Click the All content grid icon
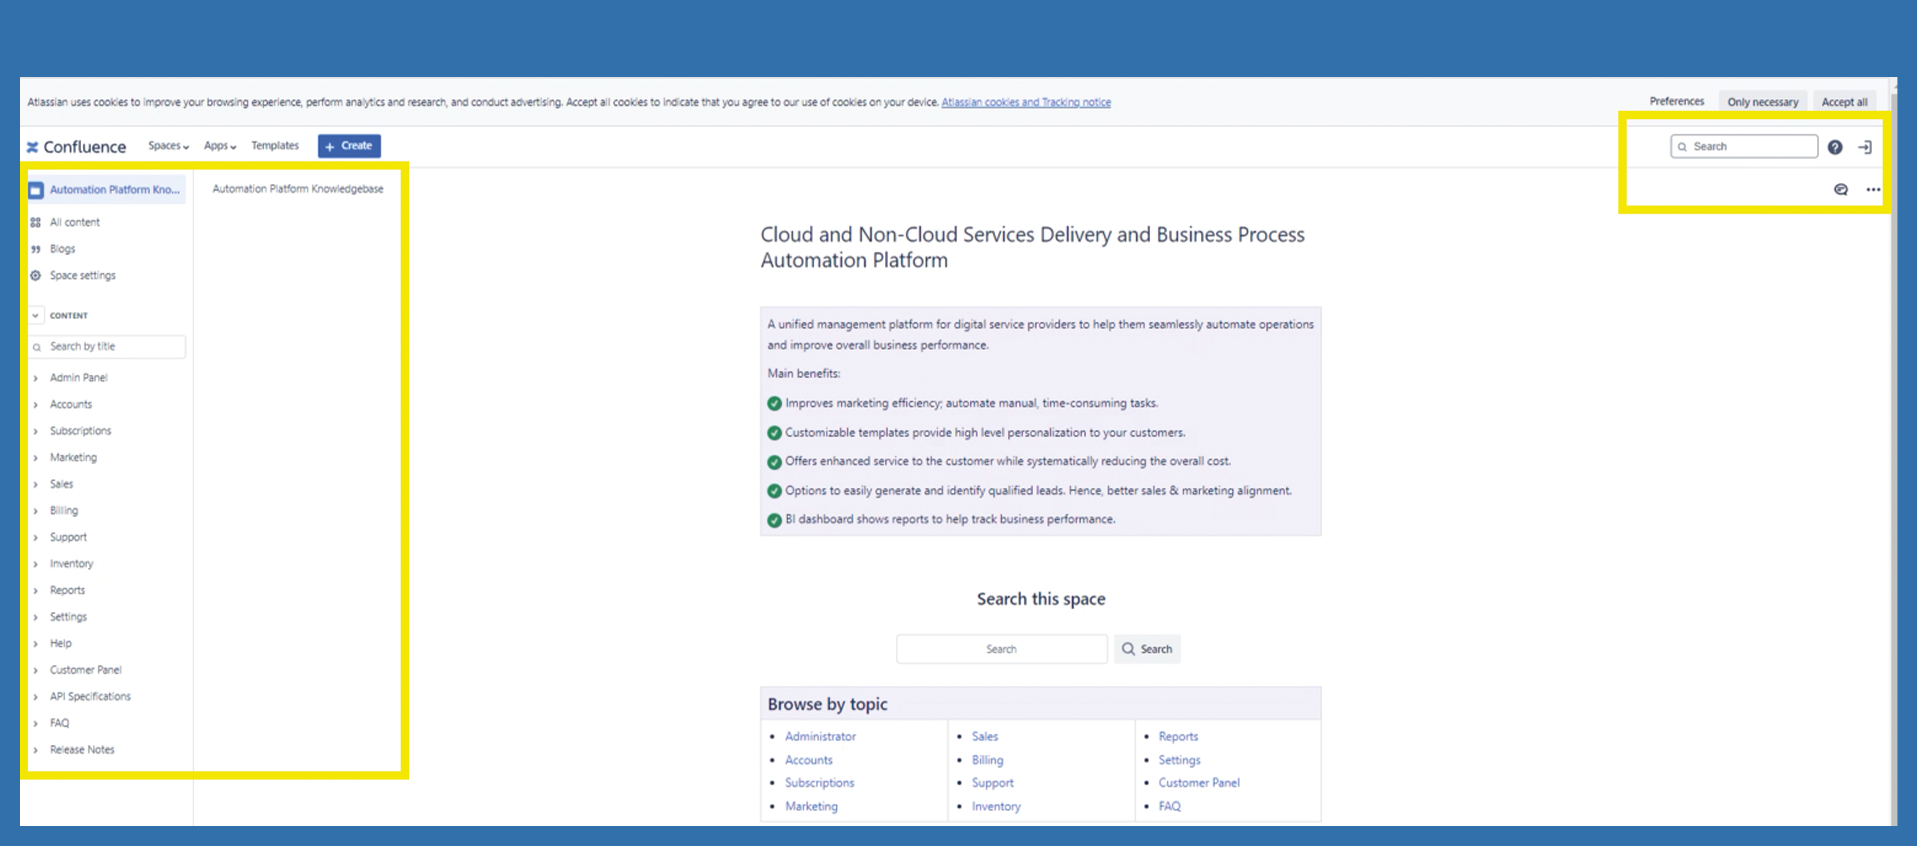Viewport: 1917px width, 846px height. click(36, 222)
